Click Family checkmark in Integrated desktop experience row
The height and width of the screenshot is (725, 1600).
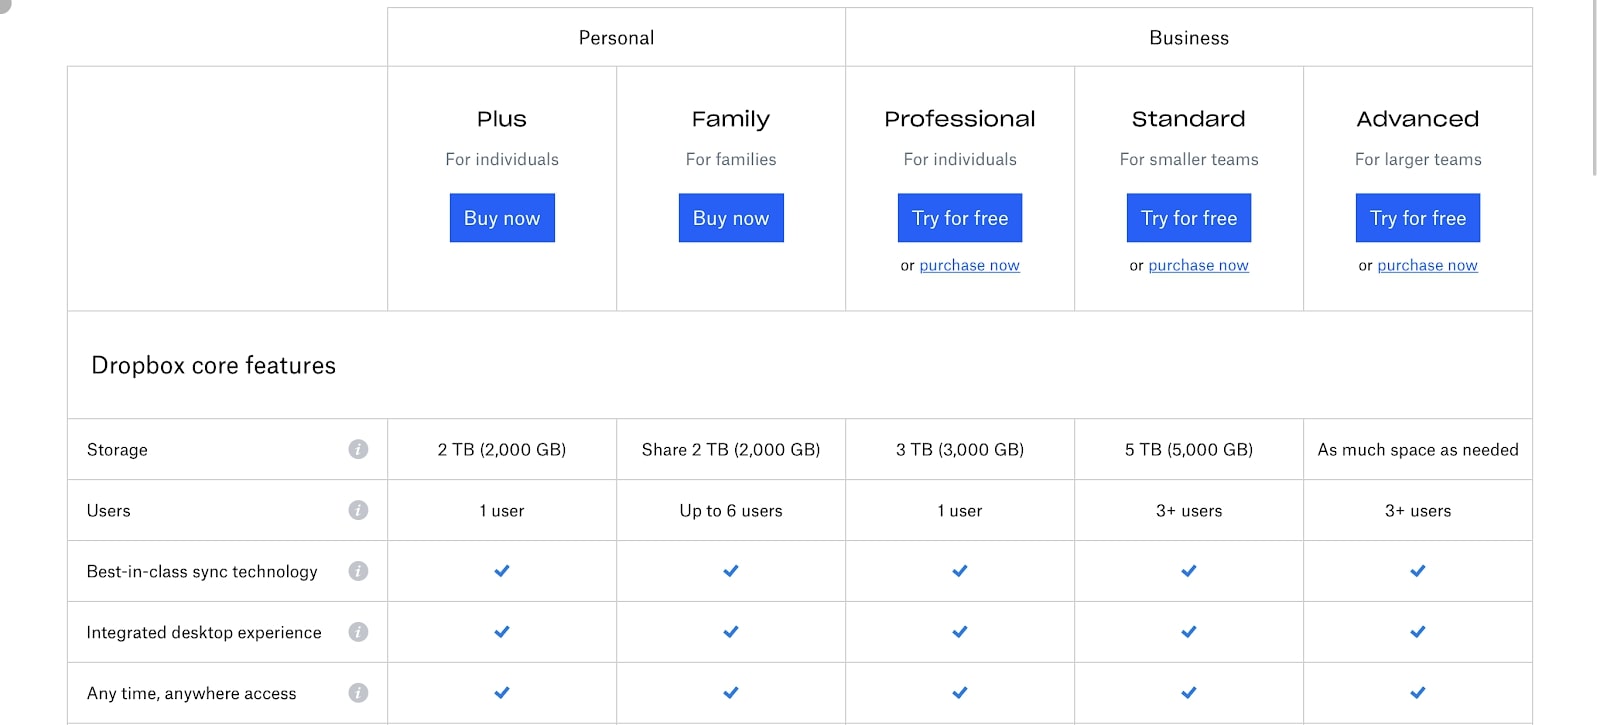click(731, 632)
